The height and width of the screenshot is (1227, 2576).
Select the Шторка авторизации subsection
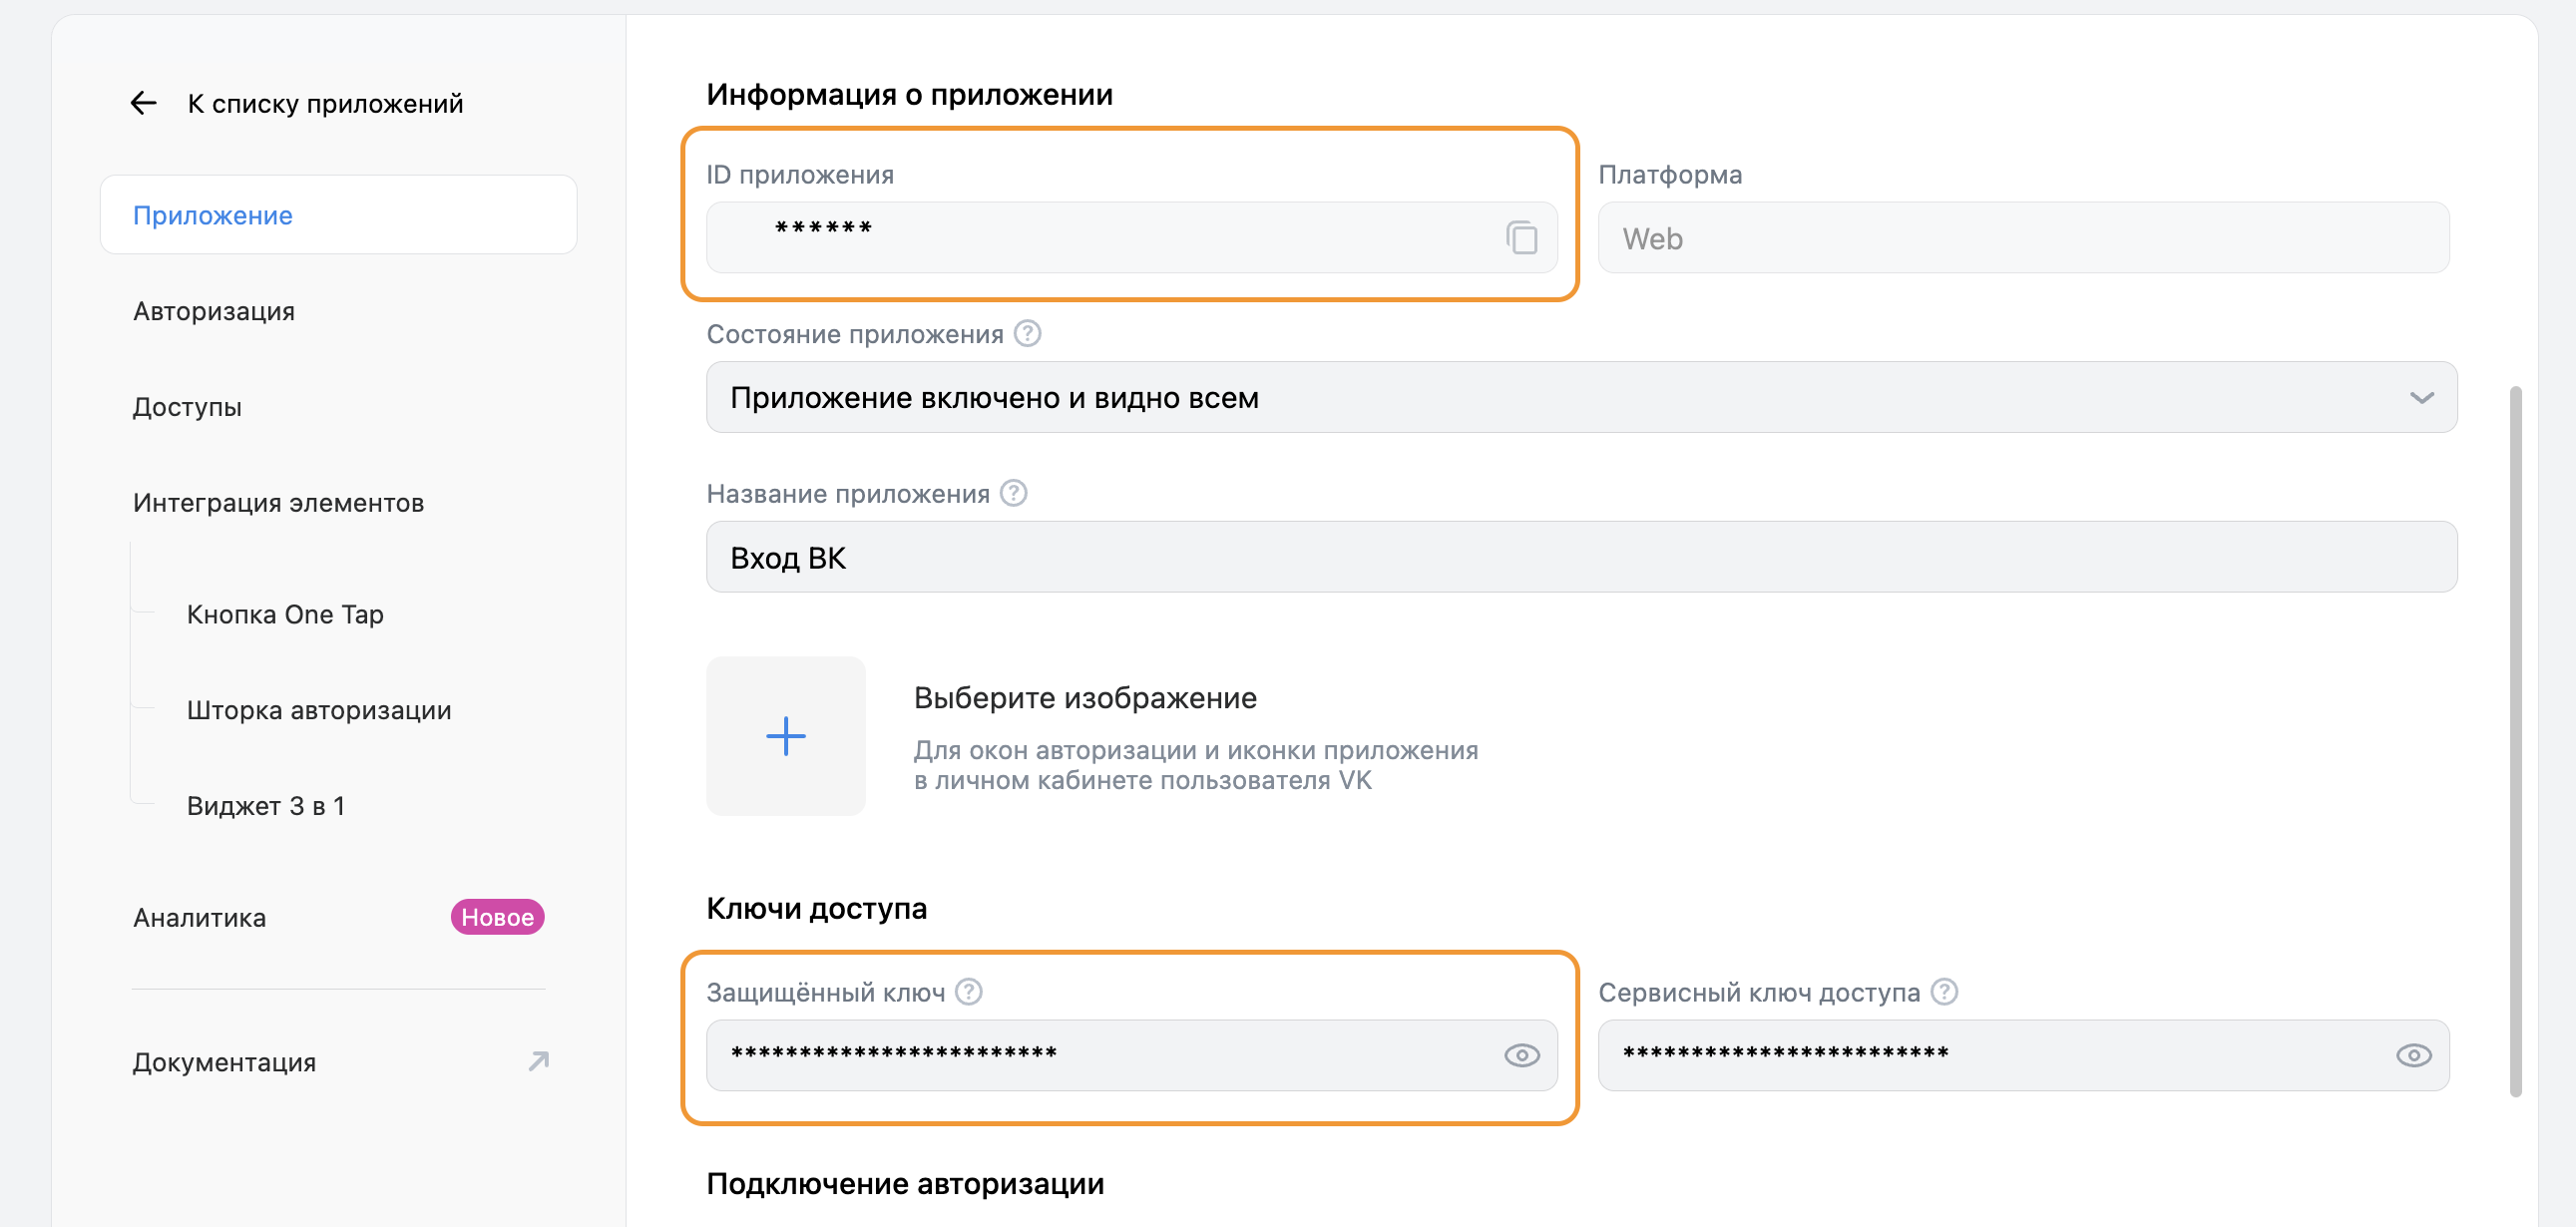[319, 710]
